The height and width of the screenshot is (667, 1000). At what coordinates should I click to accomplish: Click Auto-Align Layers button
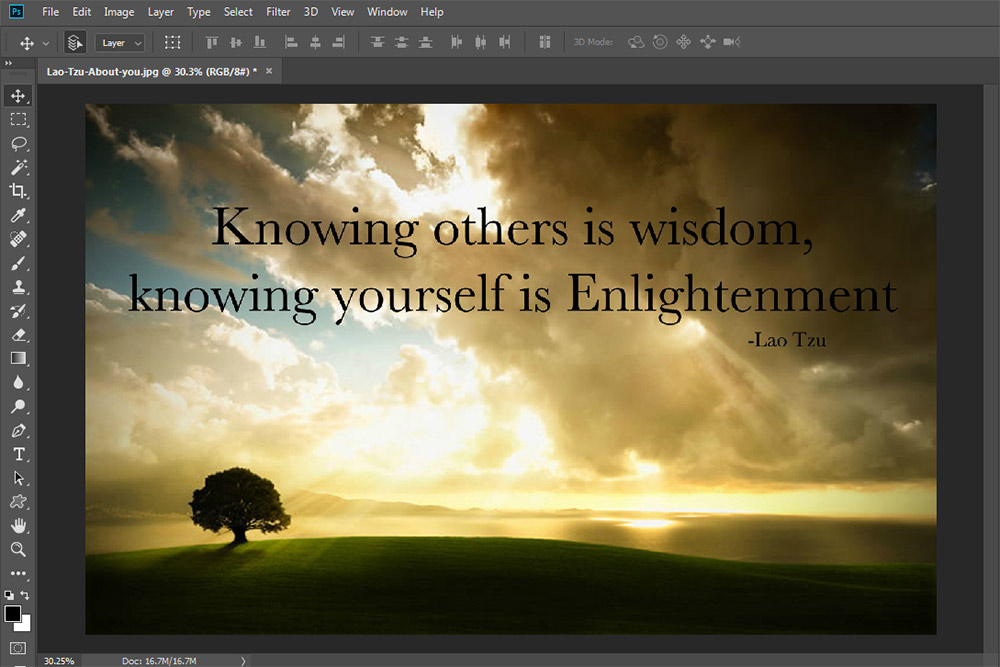tap(545, 42)
